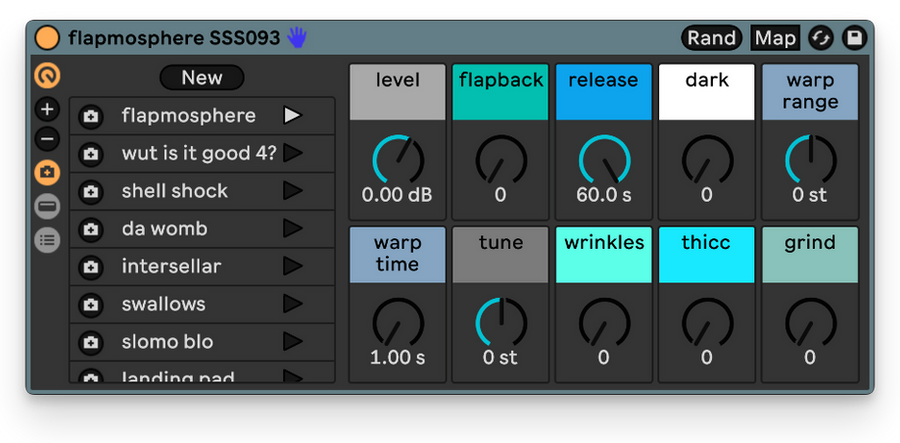Select the intersellar variation name
900x443 pixels.
click(171, 266)
